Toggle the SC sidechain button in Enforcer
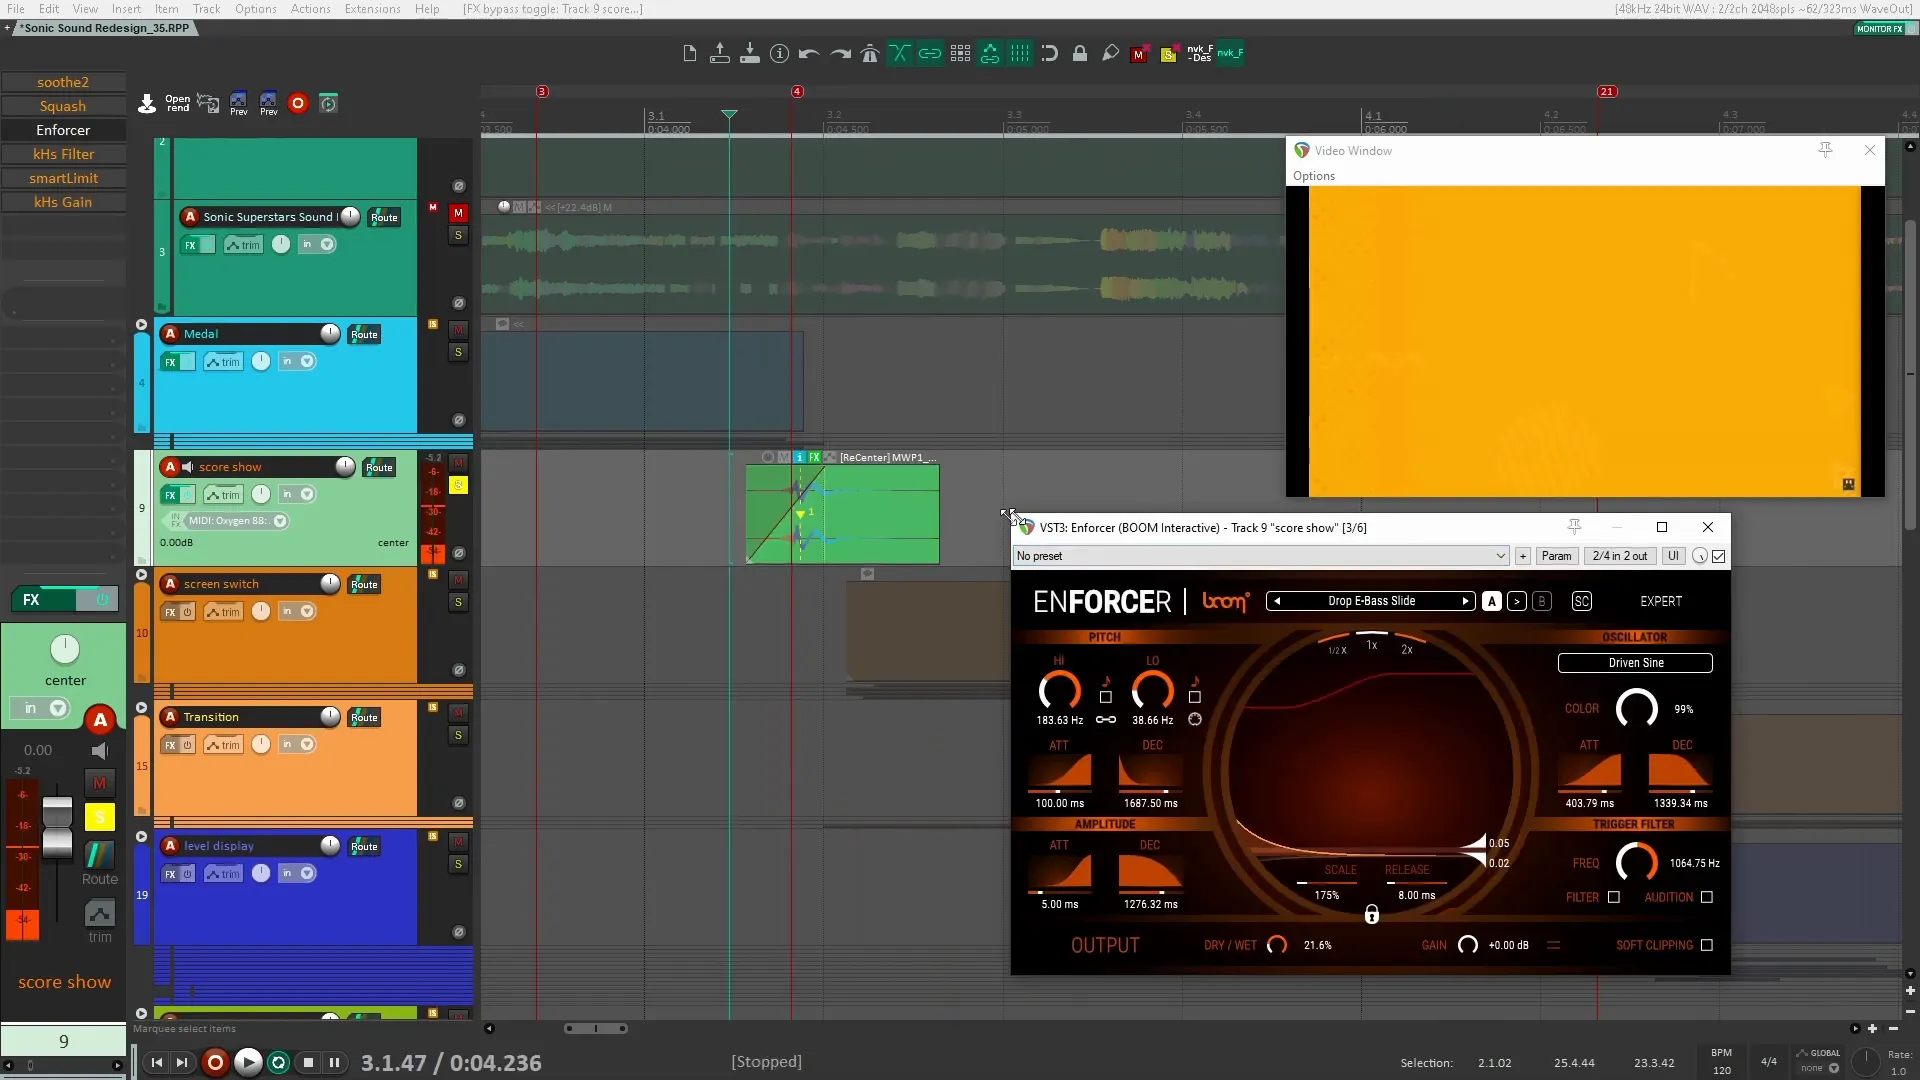The image size is (1920, 1080). [x=1581, y=601]
